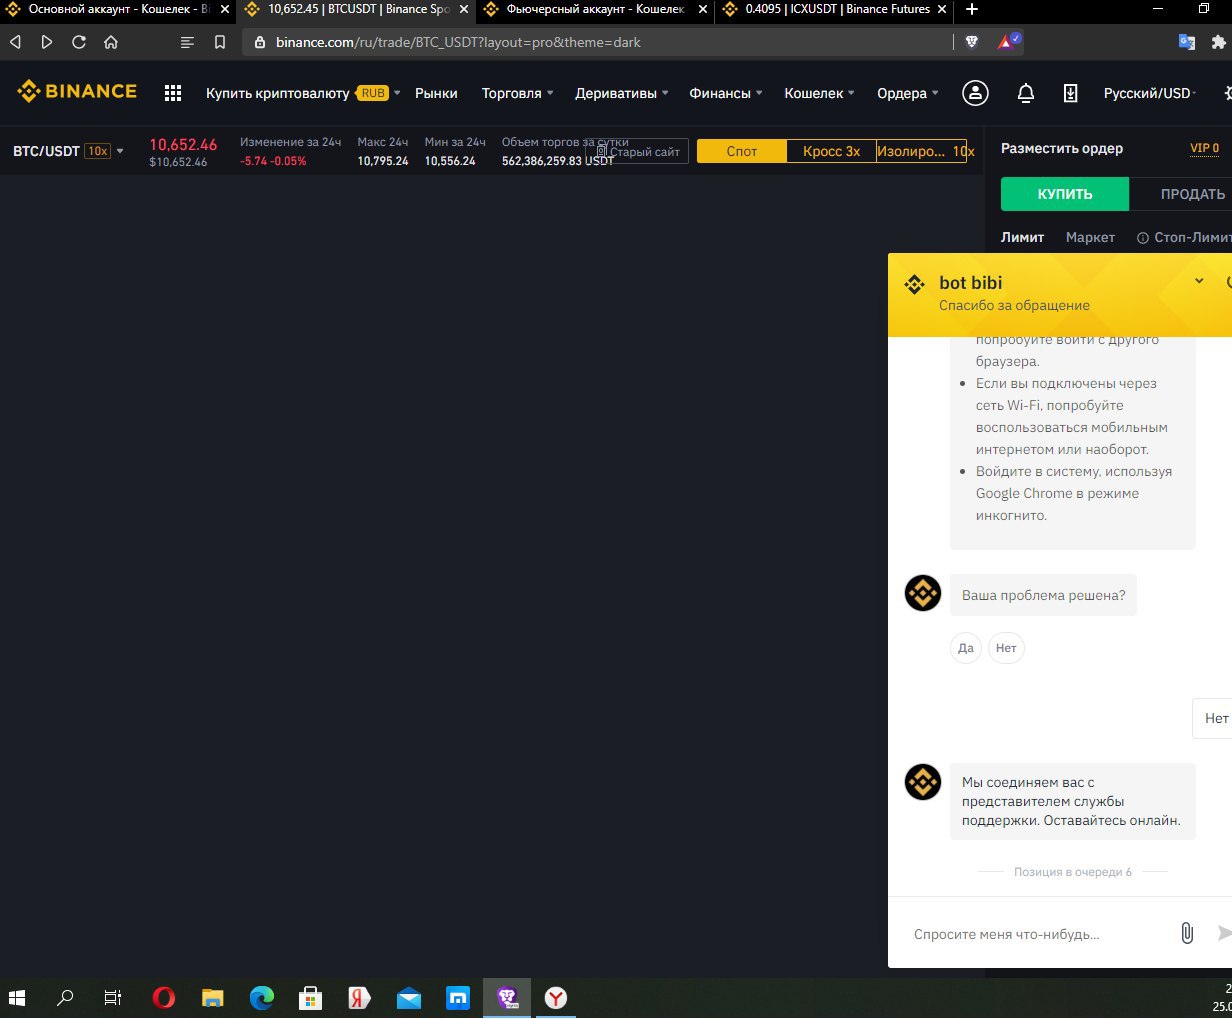
Task: Expand the Деривативы dropdown menu
Action: click(622, 93)
